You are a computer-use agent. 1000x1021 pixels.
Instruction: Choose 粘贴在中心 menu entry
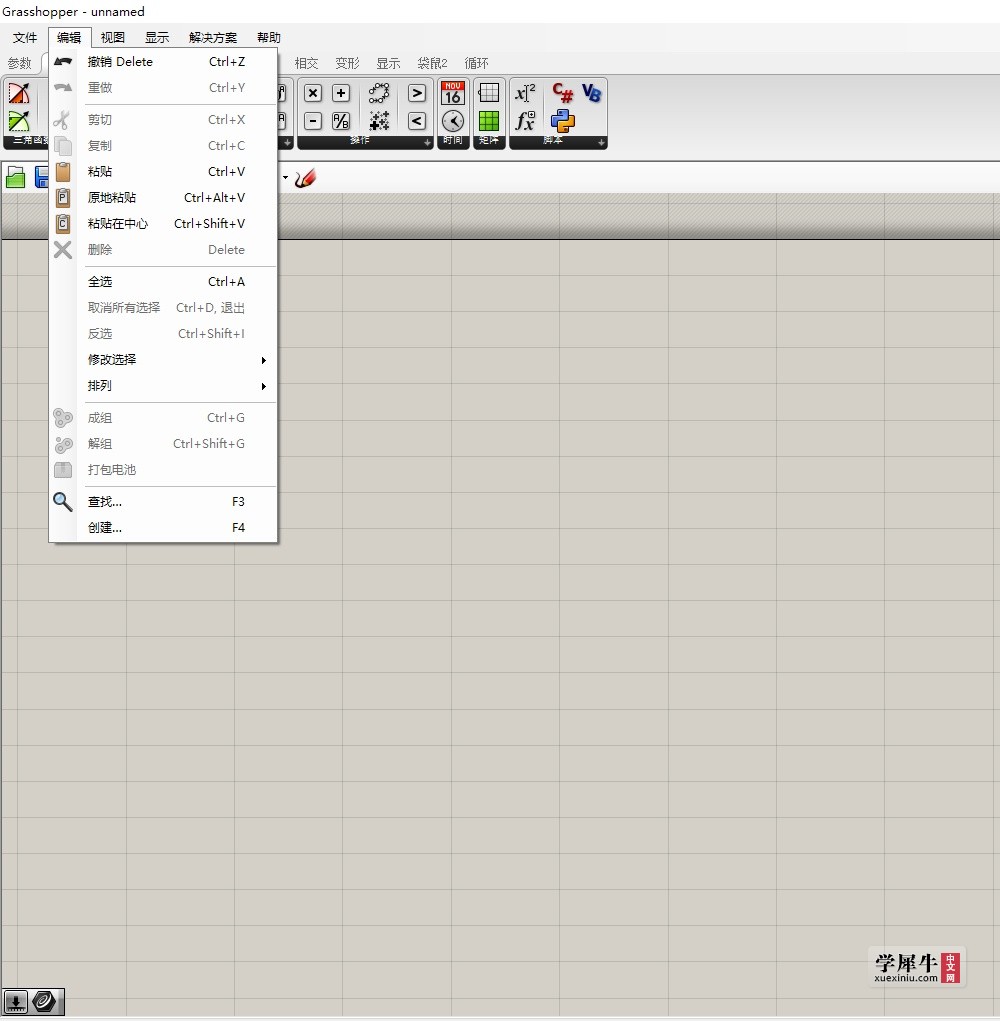click(x=163, y=224)
